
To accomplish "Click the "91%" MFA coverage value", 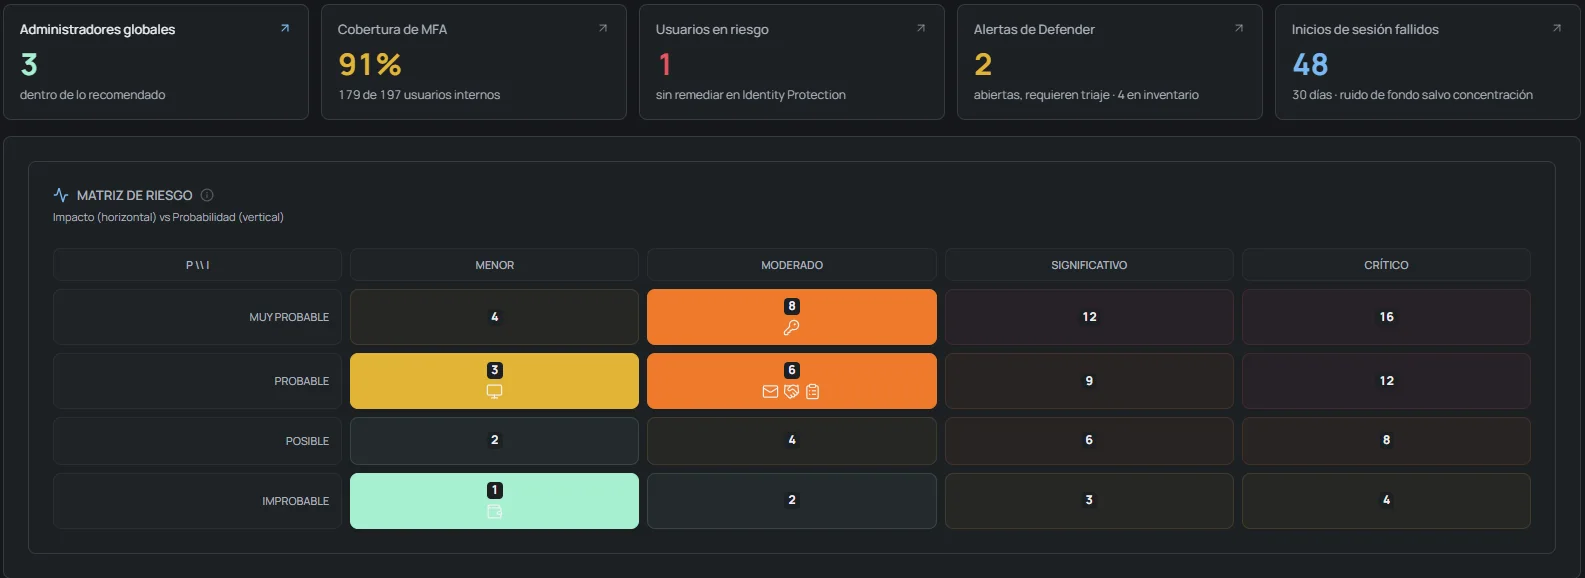I will pyautogui.click(x=370, y=65).
